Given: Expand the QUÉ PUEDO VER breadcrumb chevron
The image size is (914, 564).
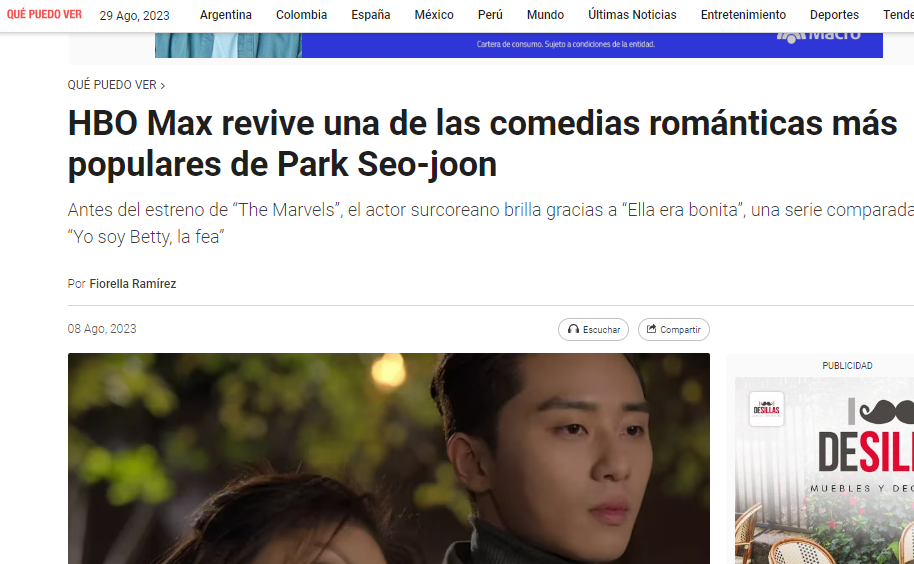Looking at the screenshot, I should click(x=163, y=86).
